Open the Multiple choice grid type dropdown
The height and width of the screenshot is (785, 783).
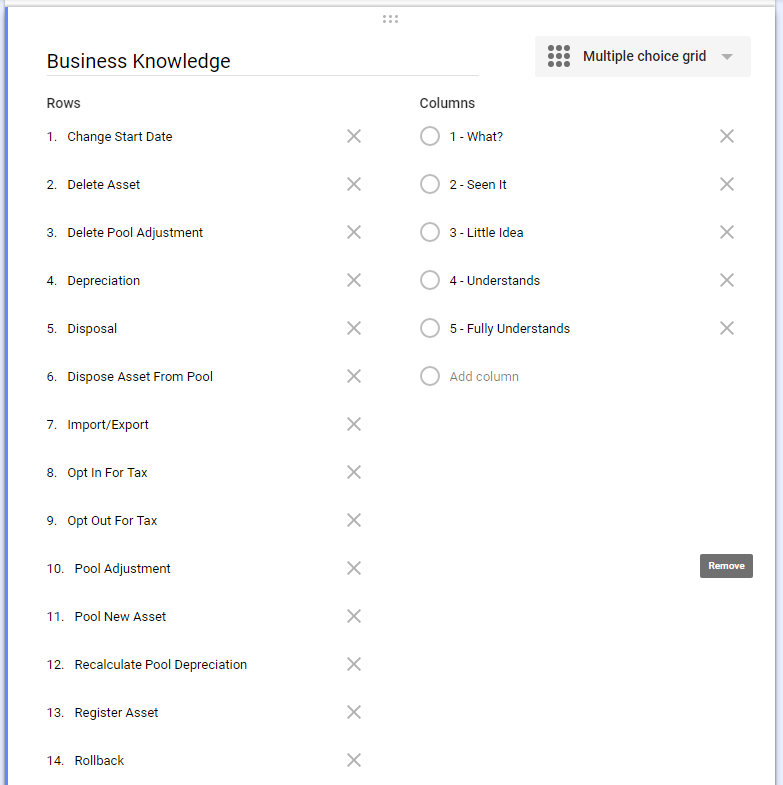(643, 56)
